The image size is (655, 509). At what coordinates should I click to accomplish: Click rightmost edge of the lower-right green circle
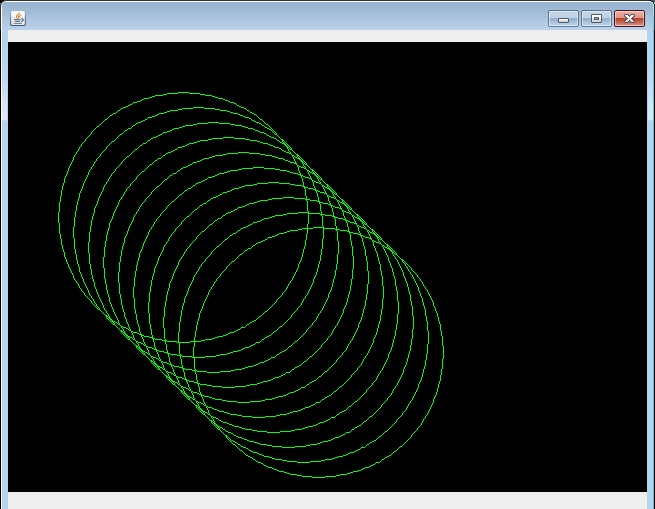(442, 354)
